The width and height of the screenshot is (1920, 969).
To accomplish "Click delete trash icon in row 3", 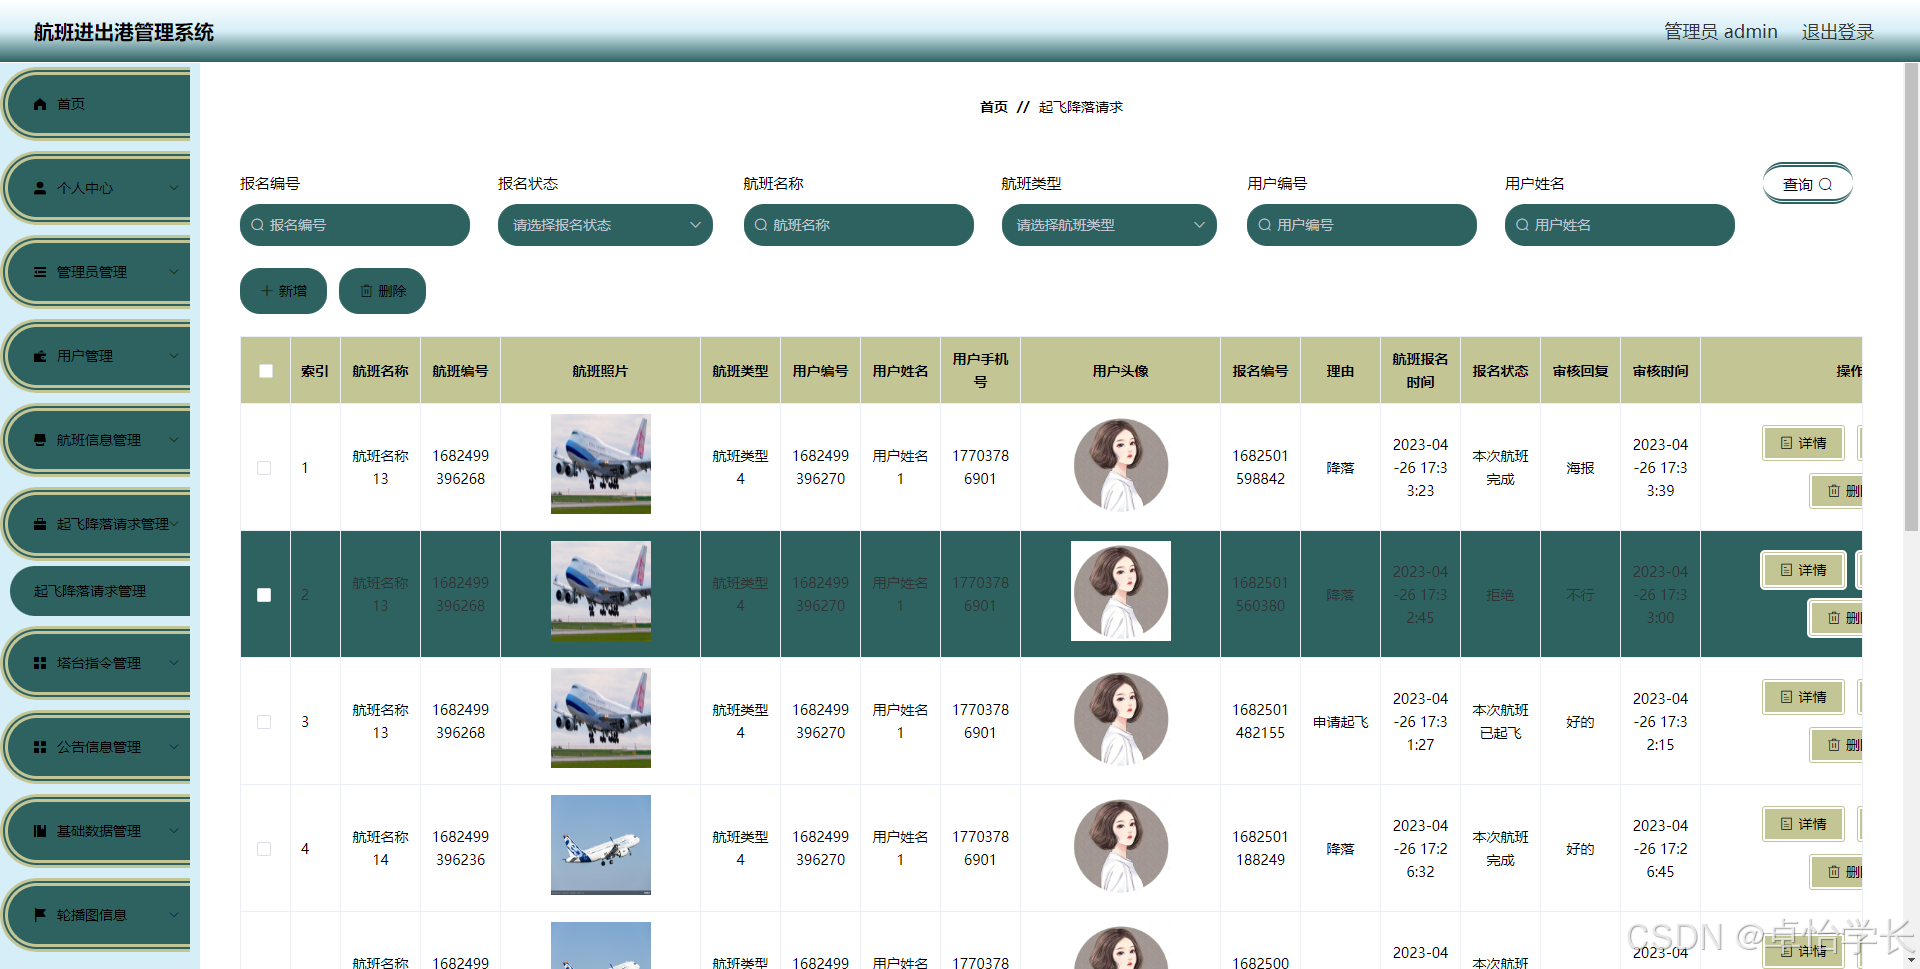I will (x=1834, y=745).
